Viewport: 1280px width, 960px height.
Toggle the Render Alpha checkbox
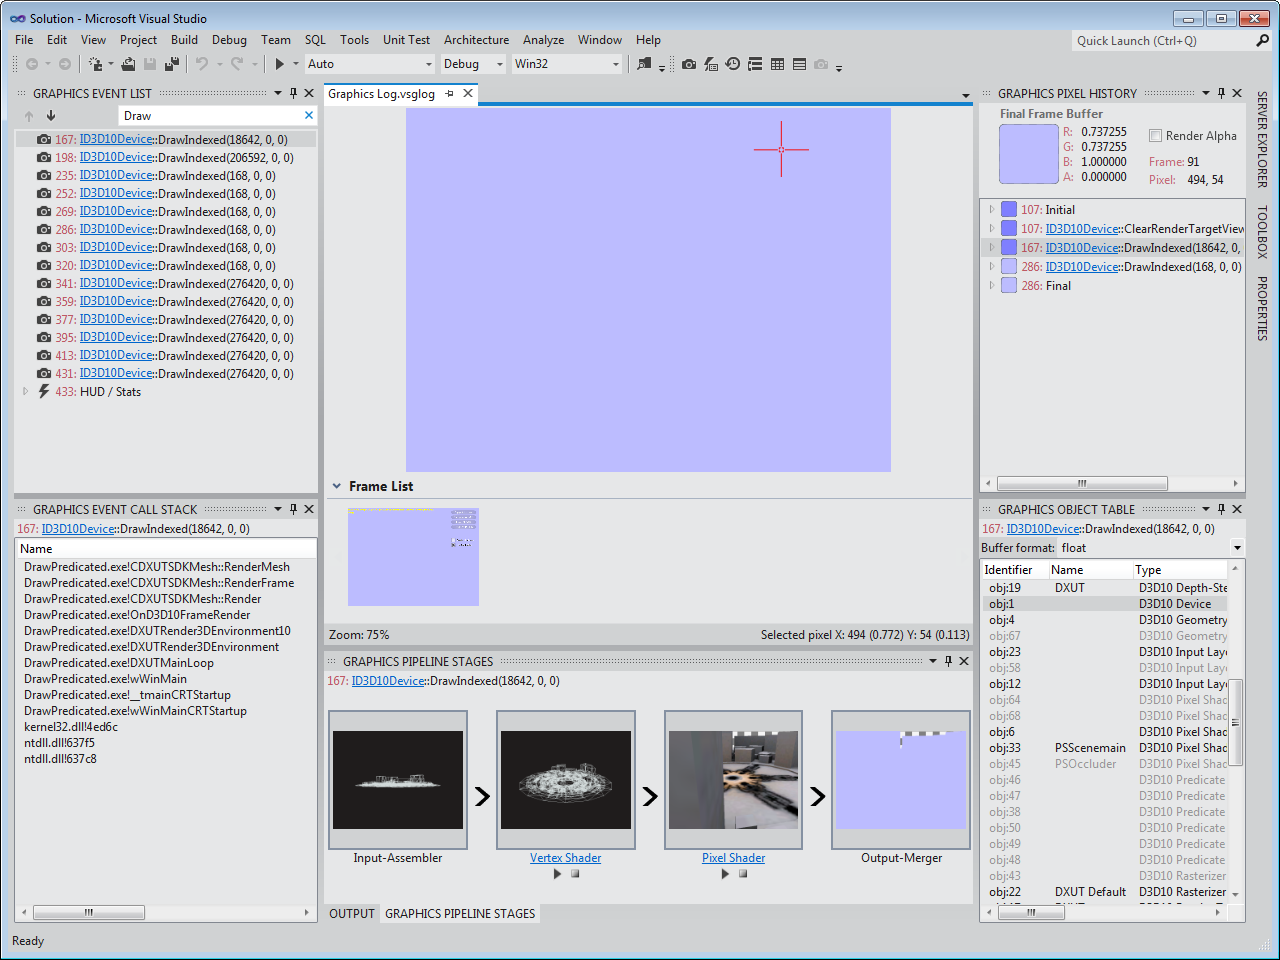click(x=1155, y=135)
